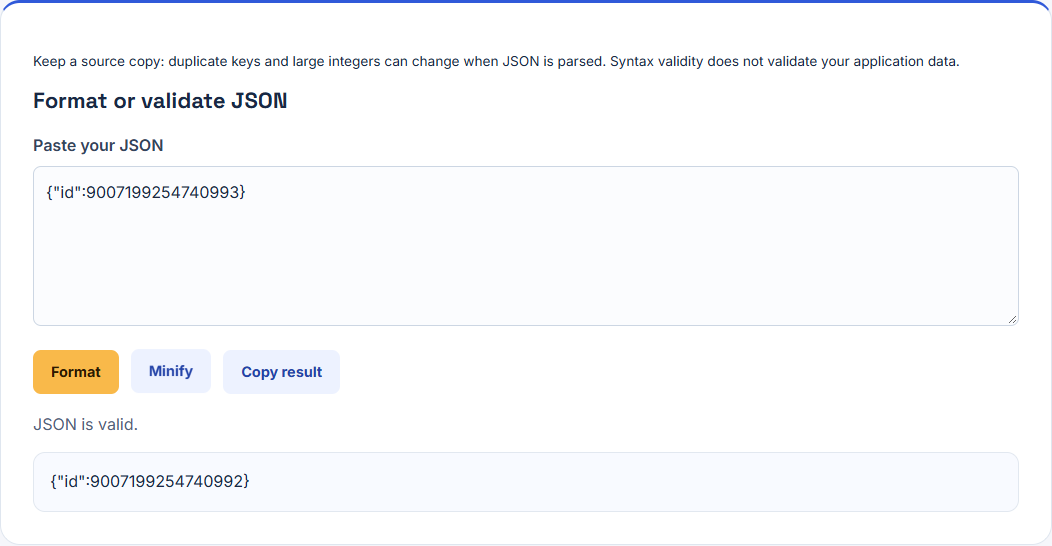The image size is (1052, 546).
Task: Click the 'Format or validate JSON' heading
Action: [x=160, y=101]
